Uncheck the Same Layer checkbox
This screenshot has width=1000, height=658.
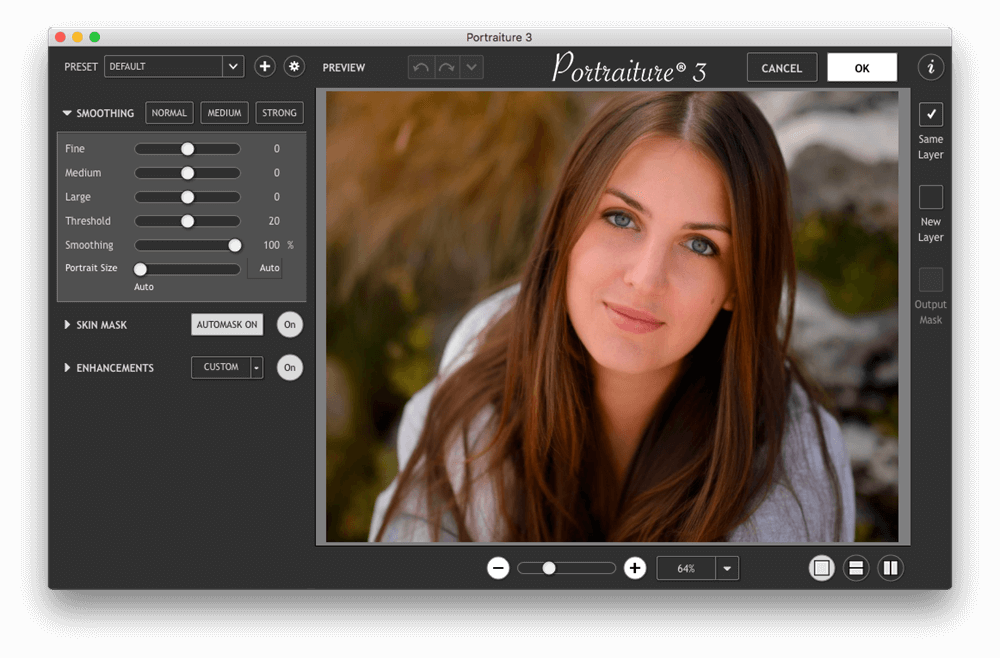coord(931,114)
